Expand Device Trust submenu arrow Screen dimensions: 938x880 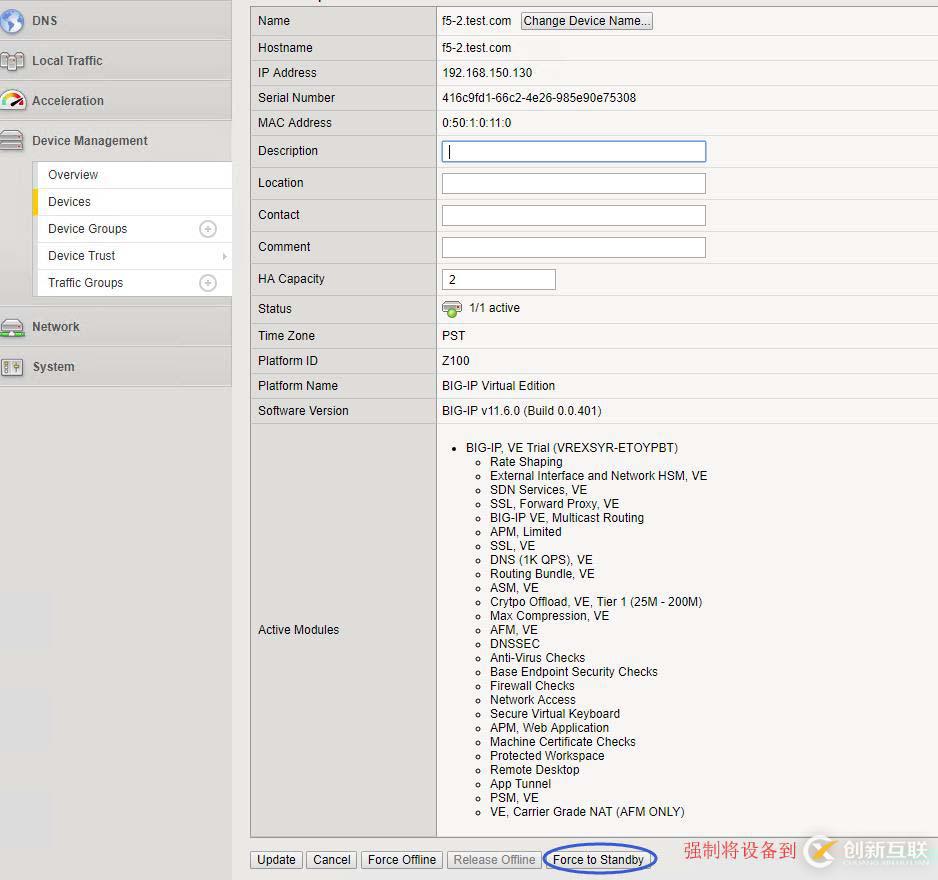click(224, 256)
